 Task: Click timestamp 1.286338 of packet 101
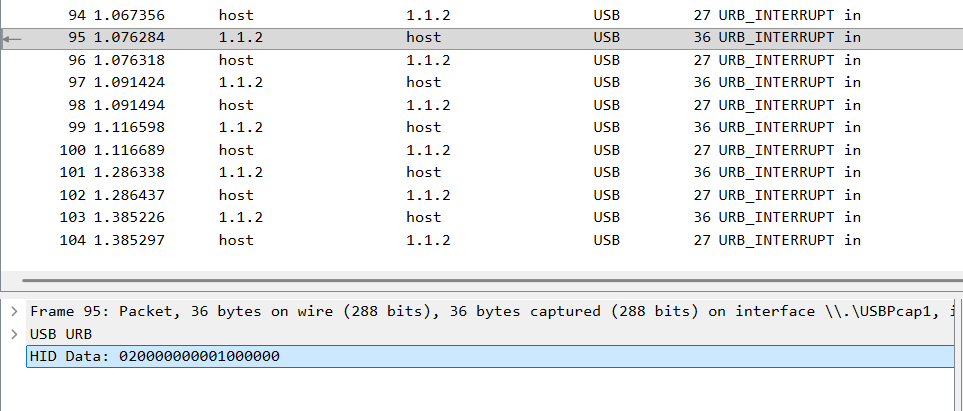pos(130,172)
